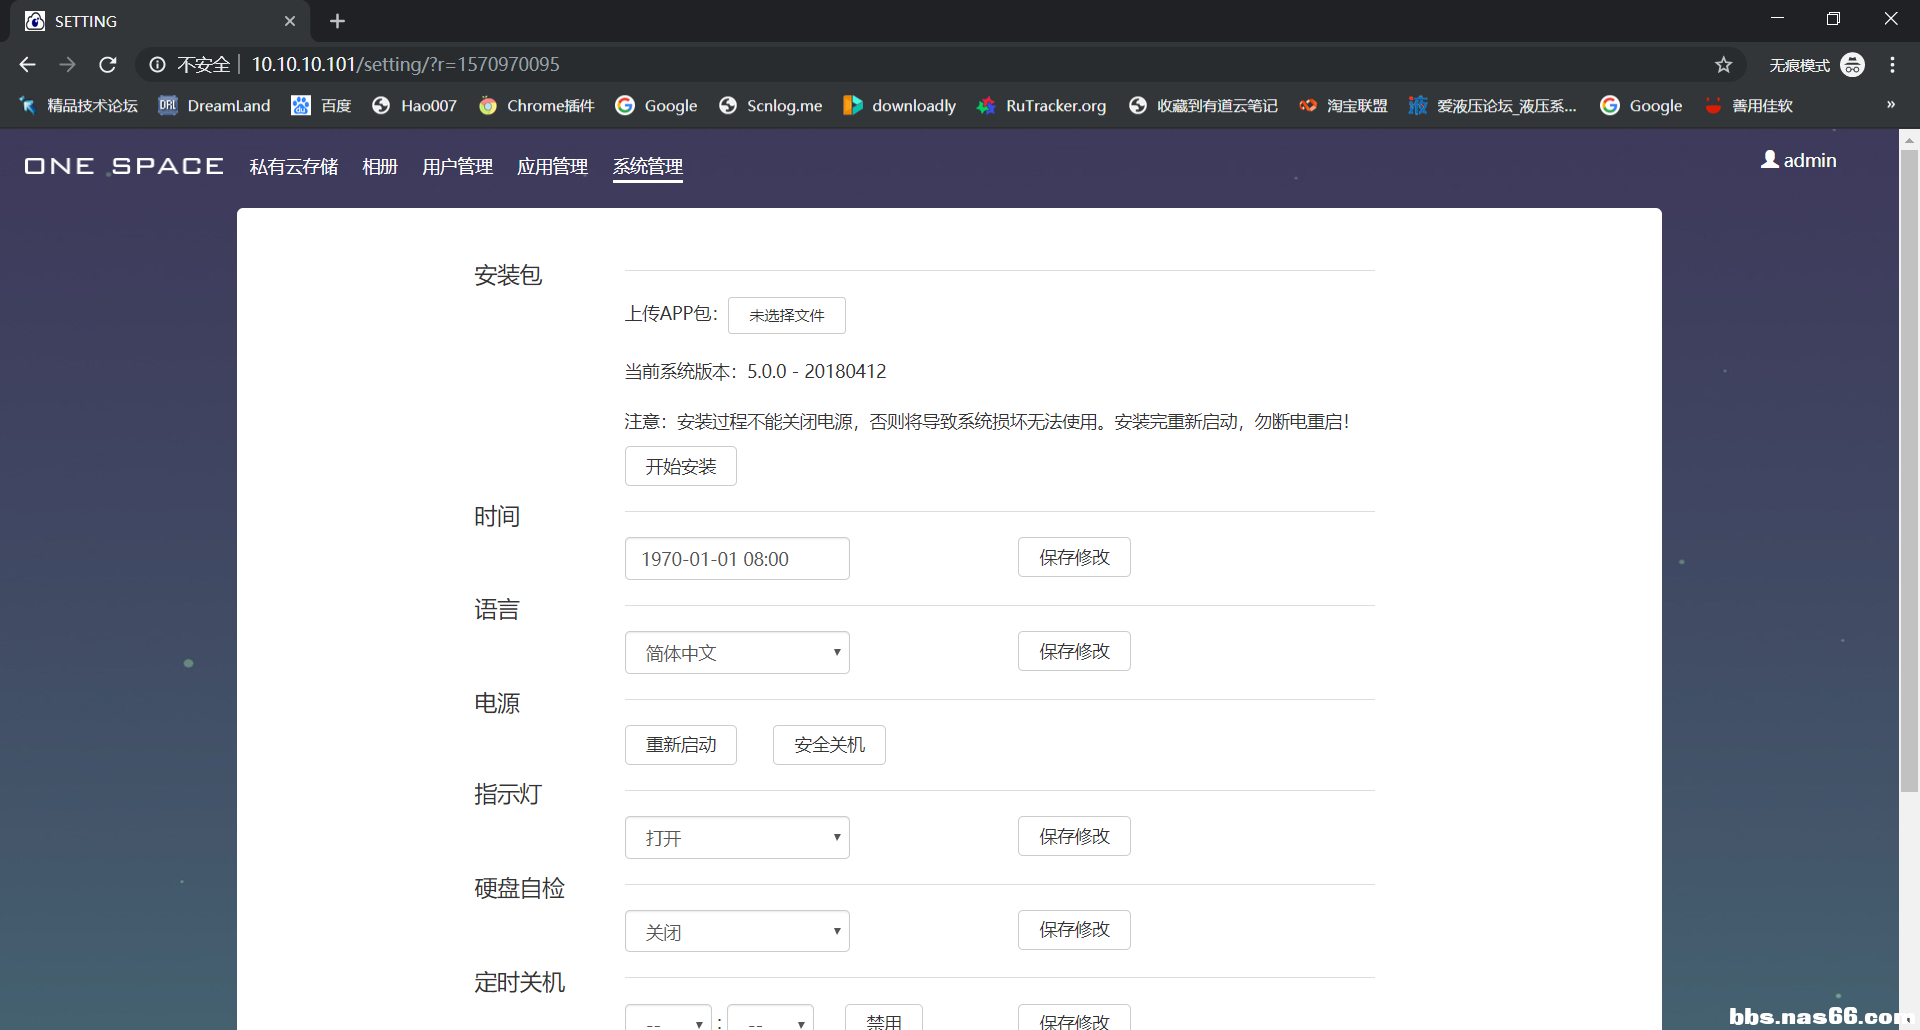Click the browser forward arrow
The width and height of the screenshot is (1920, 1030).
tap(67, 64)
